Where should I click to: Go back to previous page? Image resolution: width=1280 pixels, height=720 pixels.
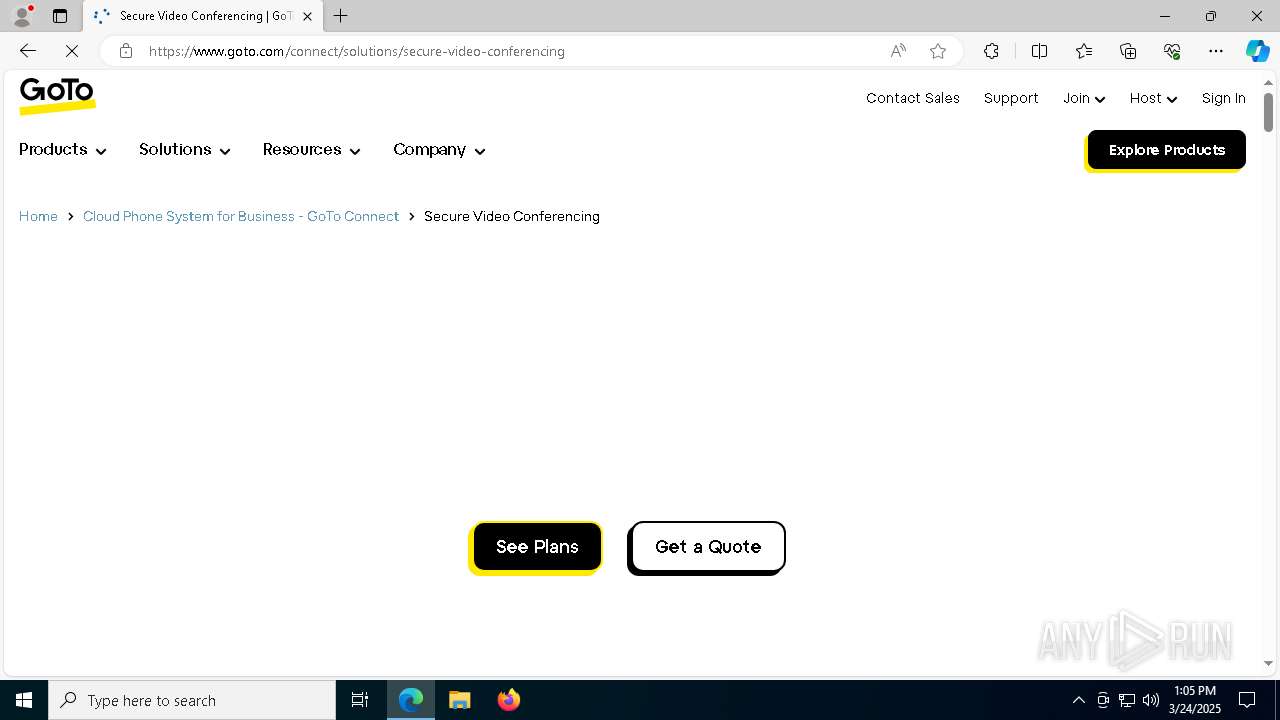click(28, 51)
